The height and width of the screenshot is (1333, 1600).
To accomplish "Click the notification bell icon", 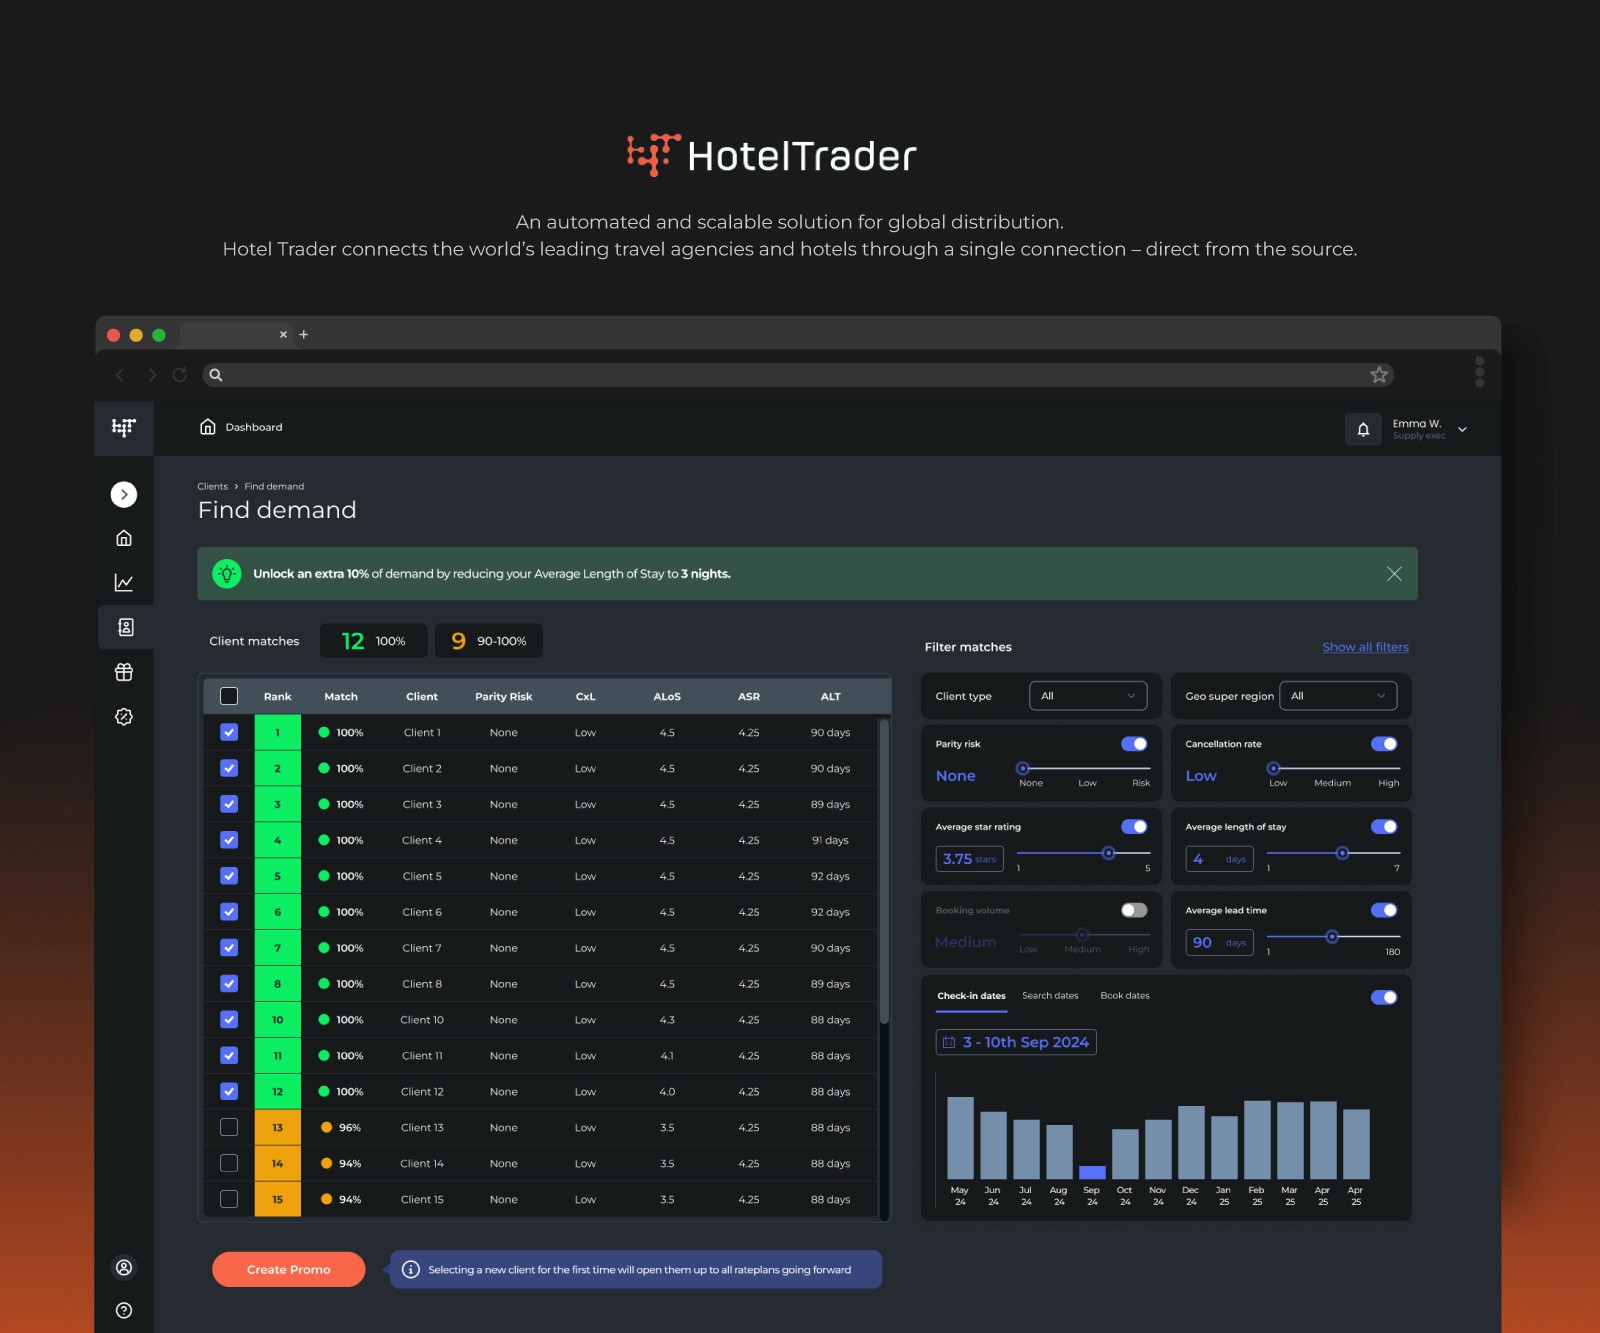I will point(1363,429).
